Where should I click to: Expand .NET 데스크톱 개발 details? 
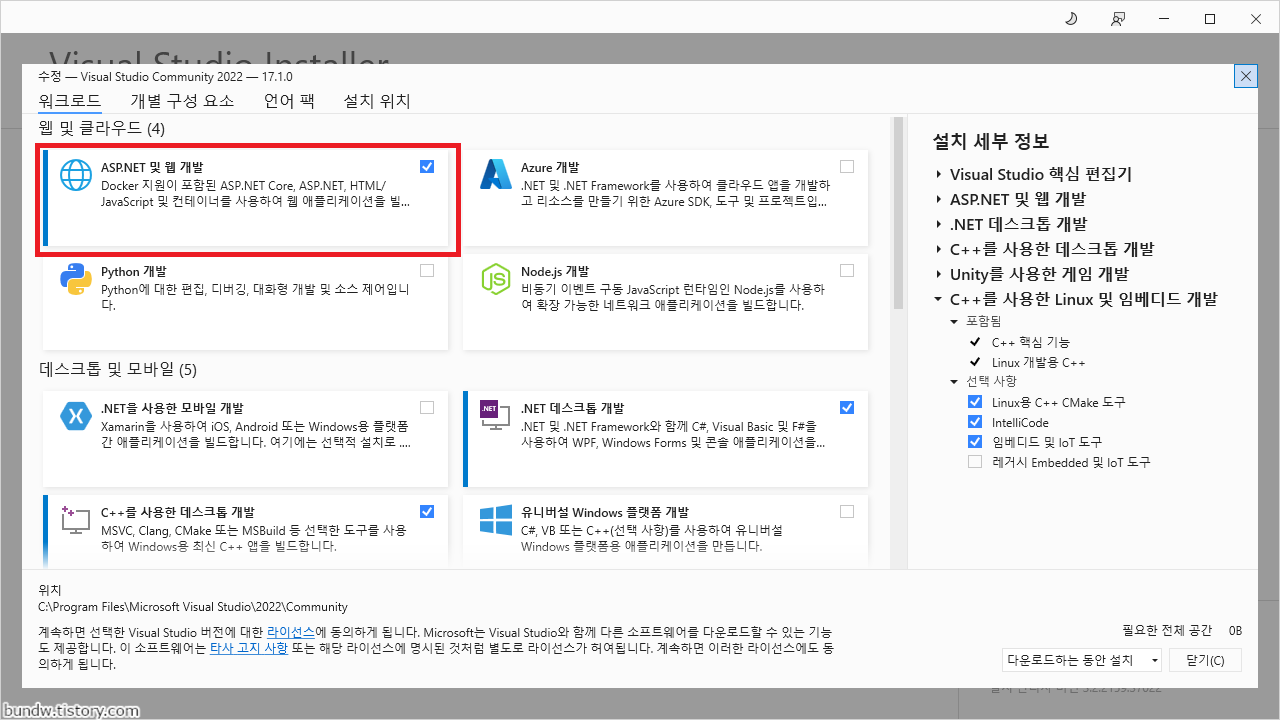pos(939,224)
